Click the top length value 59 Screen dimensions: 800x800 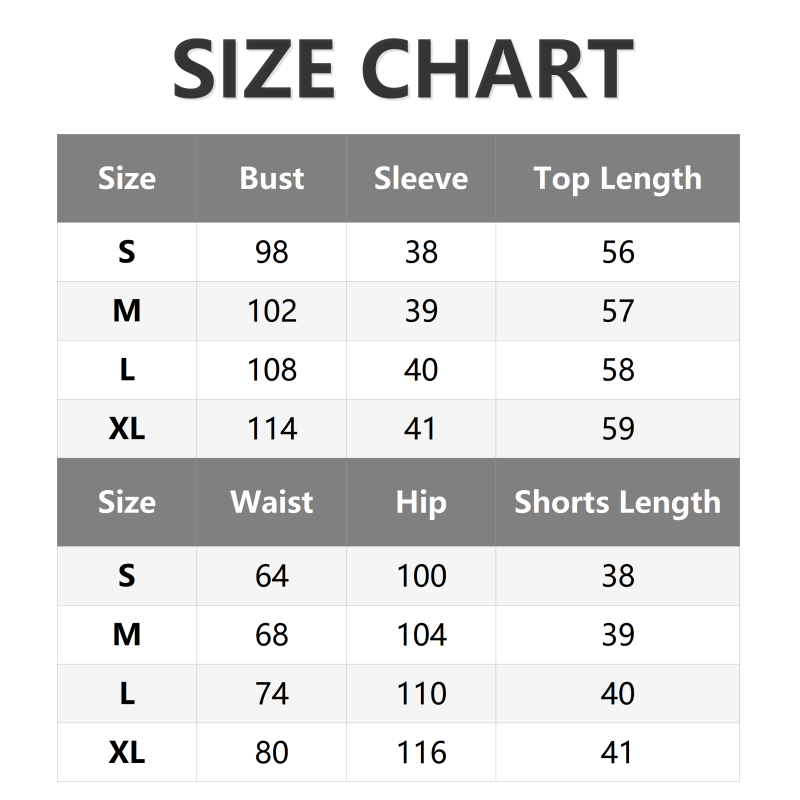click(x=618, y=429)
